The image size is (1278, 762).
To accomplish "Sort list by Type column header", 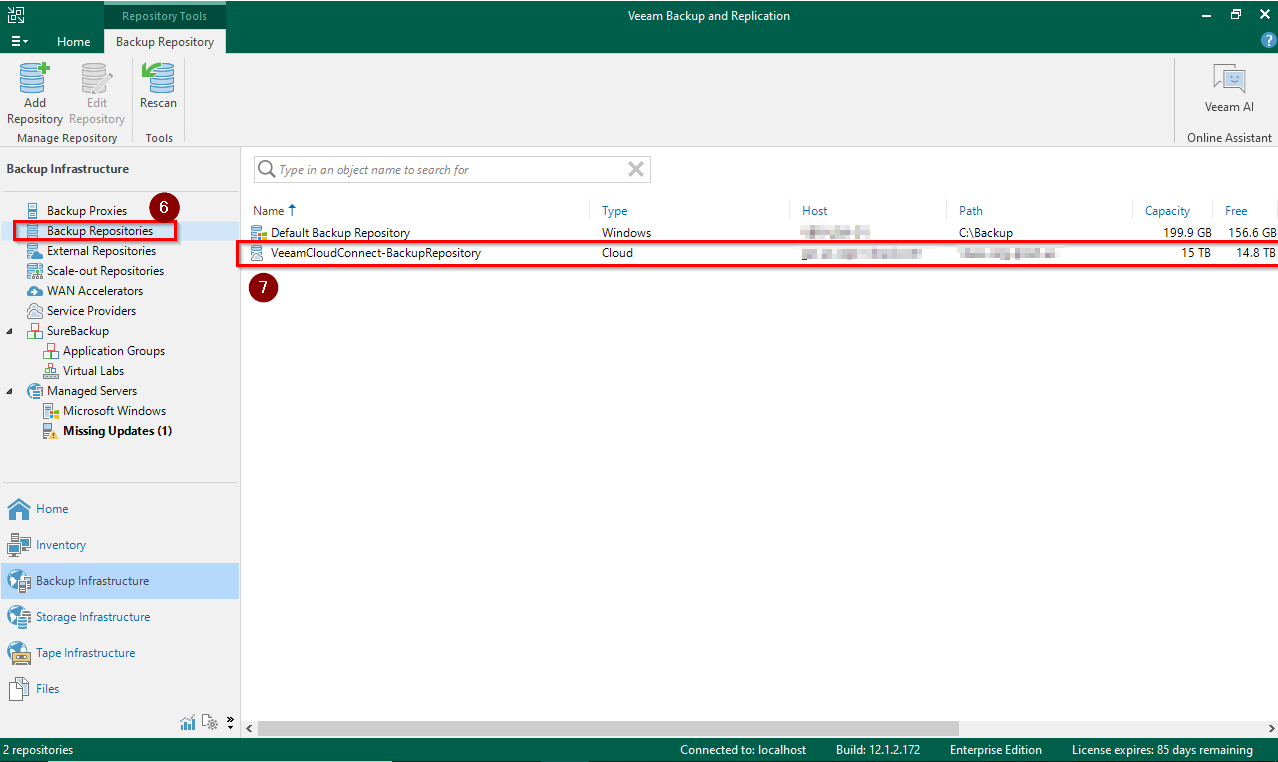I will click(615, 211).
